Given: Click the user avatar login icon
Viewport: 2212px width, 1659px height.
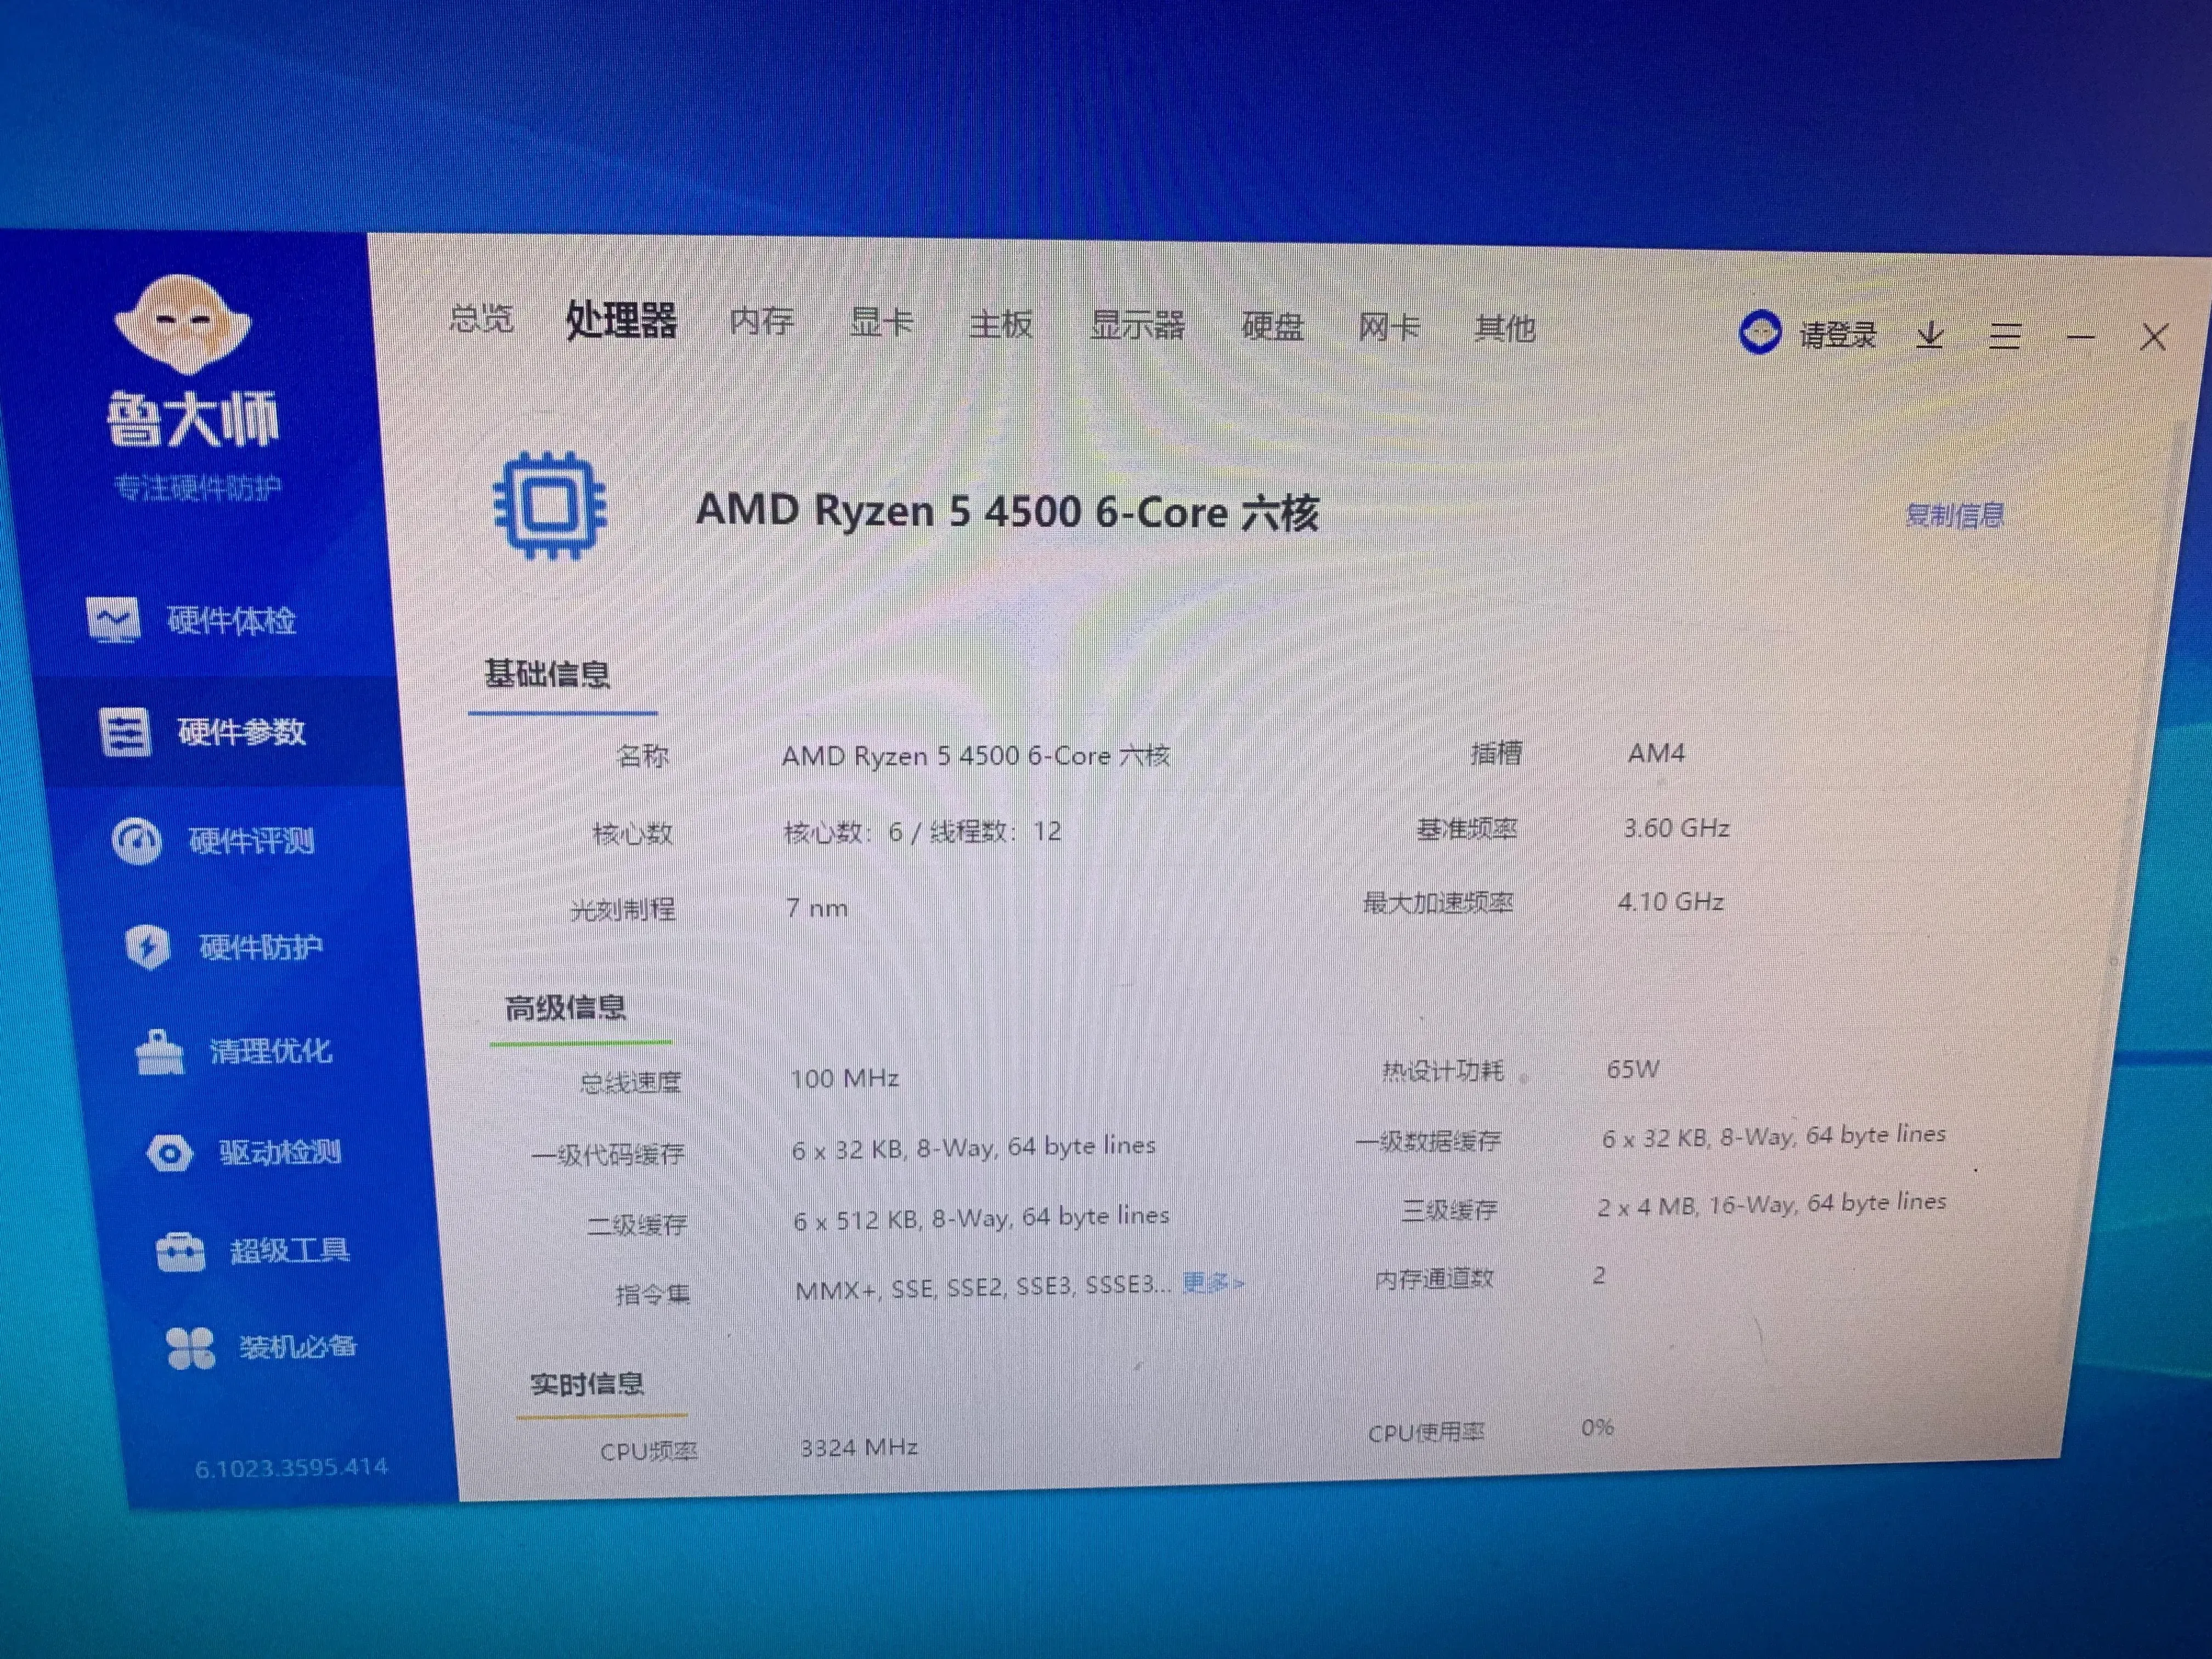Looking at the screenshot, I should tap(1760, 332).
